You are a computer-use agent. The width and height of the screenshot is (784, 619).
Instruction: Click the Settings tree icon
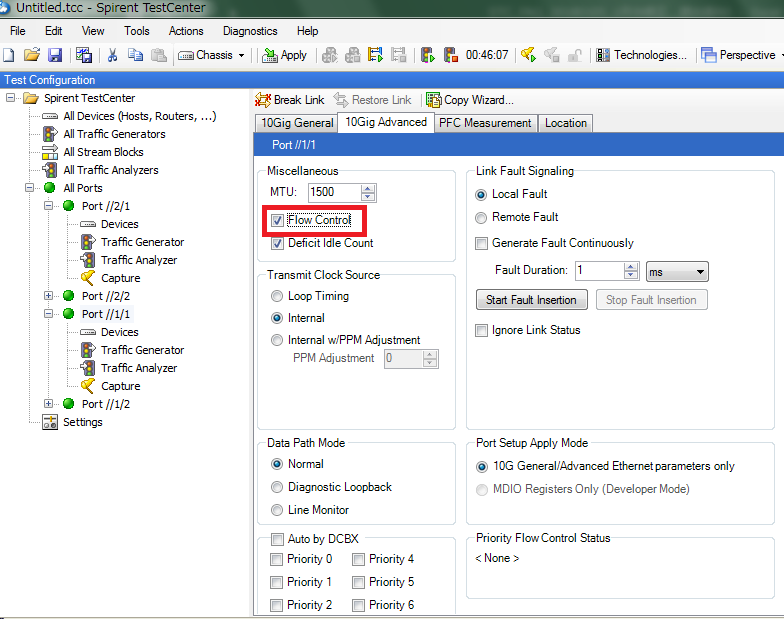[50, 422]
